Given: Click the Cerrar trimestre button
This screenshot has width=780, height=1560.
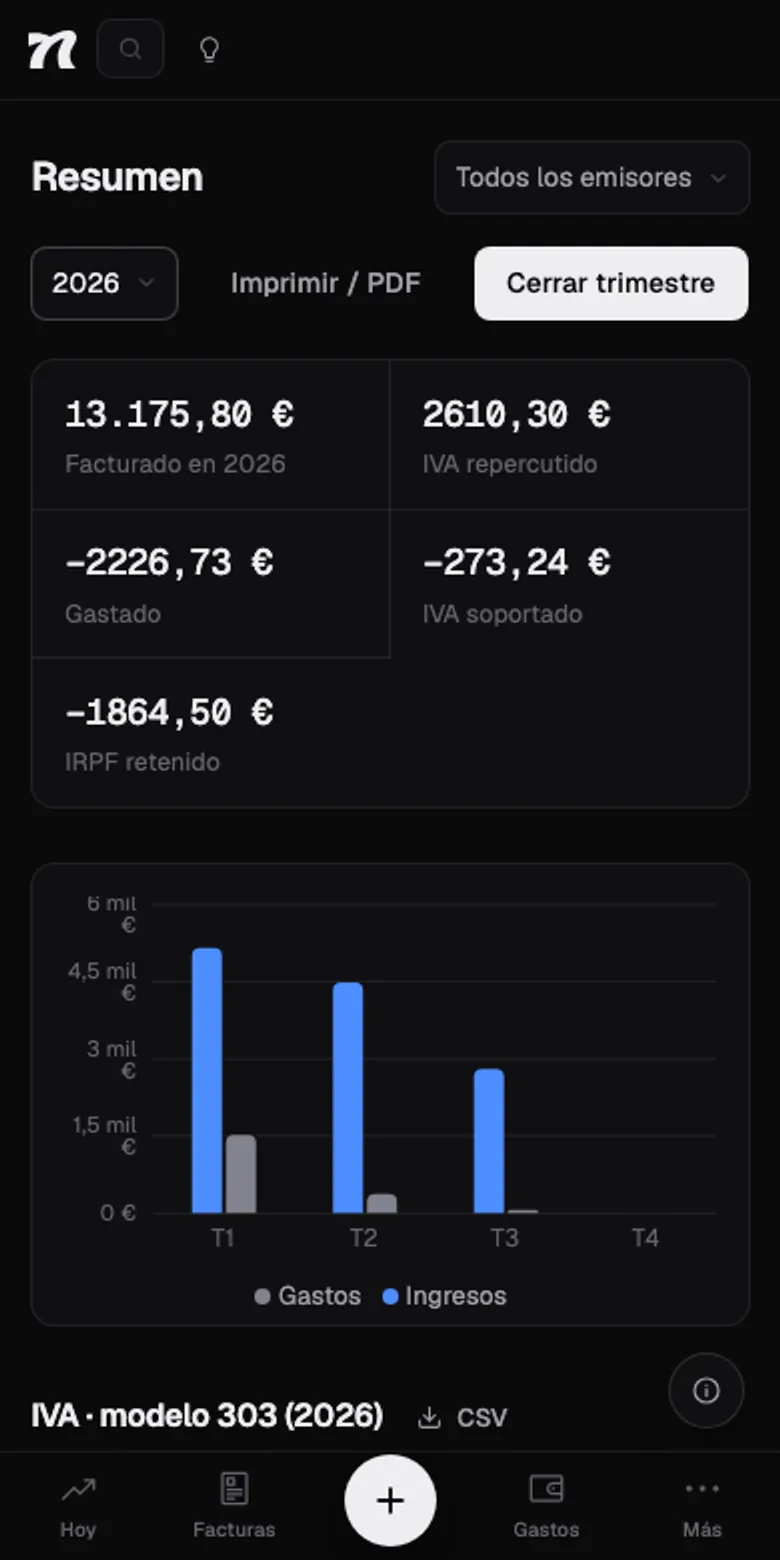Looking at the screenshot, I should tap(611, 284).
